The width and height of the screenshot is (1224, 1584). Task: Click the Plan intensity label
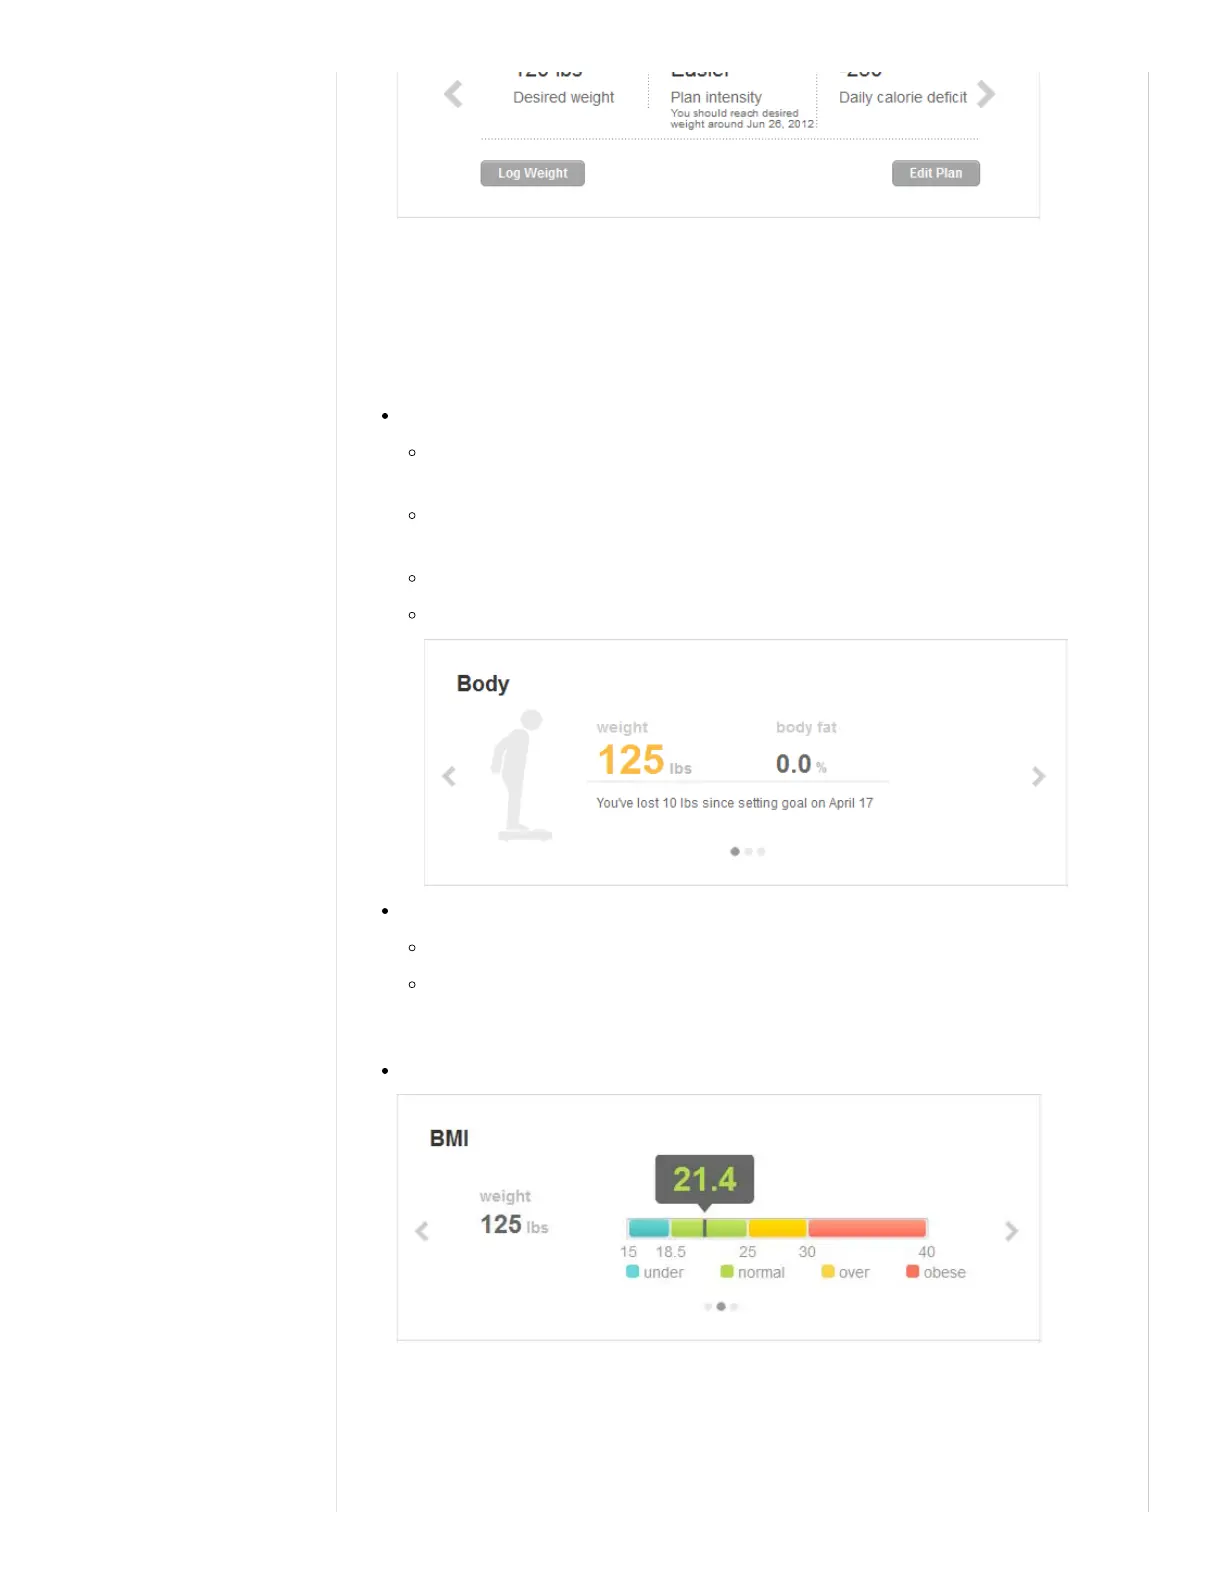(716, 97)
